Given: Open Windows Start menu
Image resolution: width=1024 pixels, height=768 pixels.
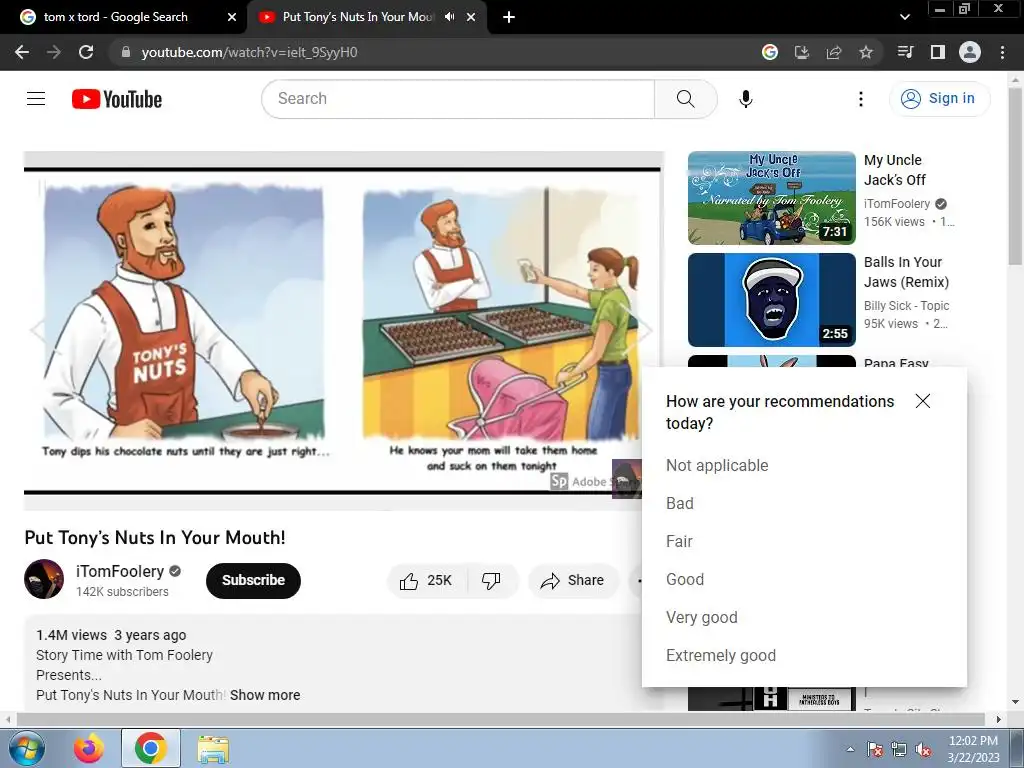Looking at the screenshot, I should (x=26, y=748).
